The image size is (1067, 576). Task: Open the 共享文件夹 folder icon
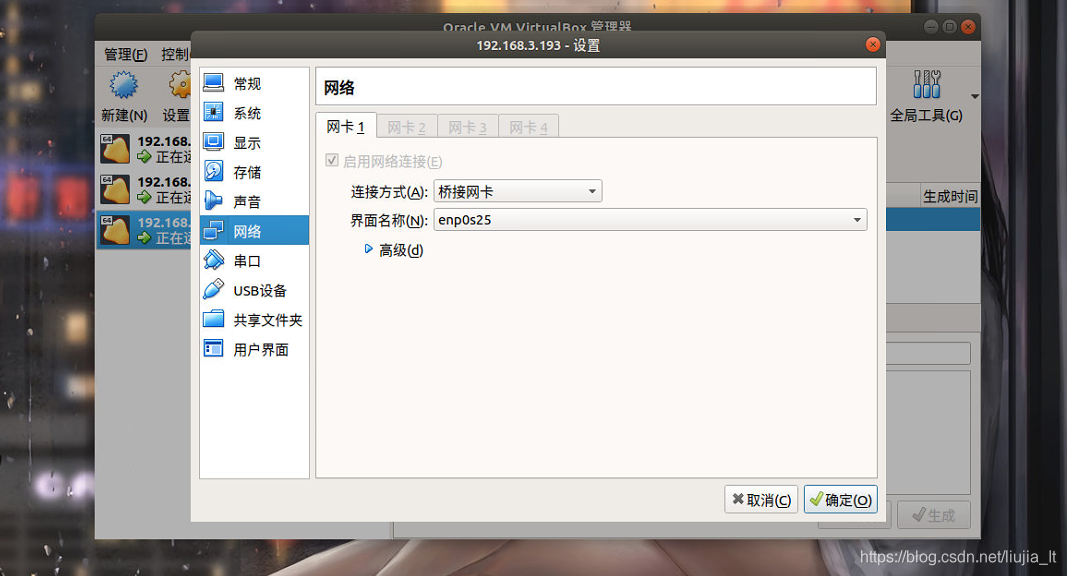coord(214,319)
